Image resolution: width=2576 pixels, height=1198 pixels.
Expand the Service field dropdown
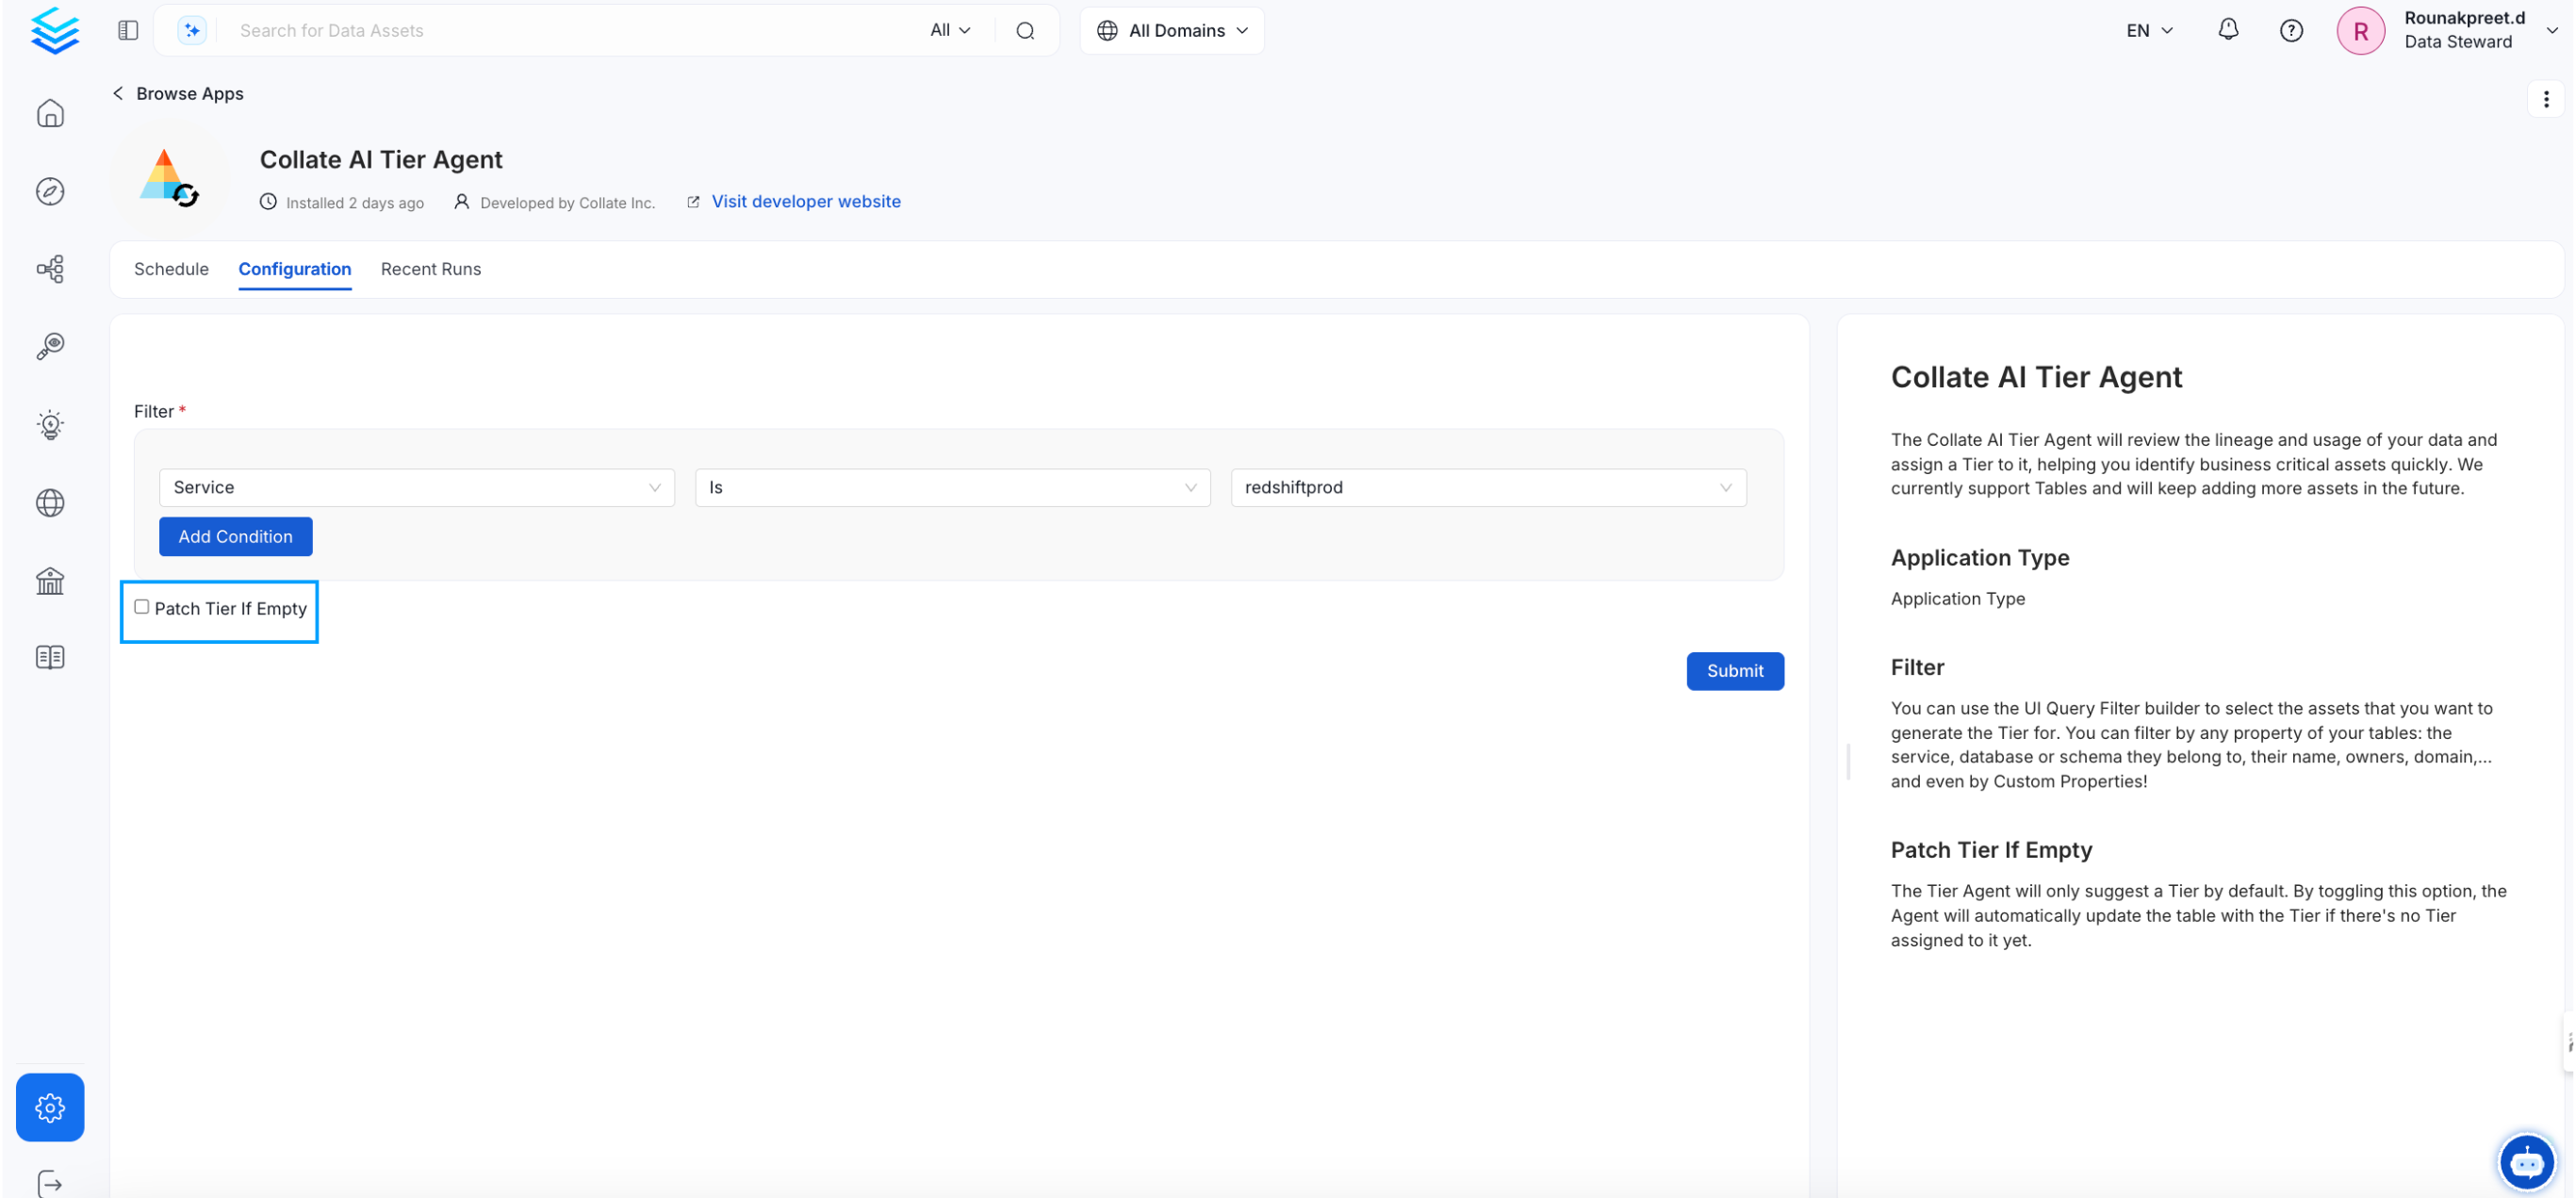pos(416,487)
